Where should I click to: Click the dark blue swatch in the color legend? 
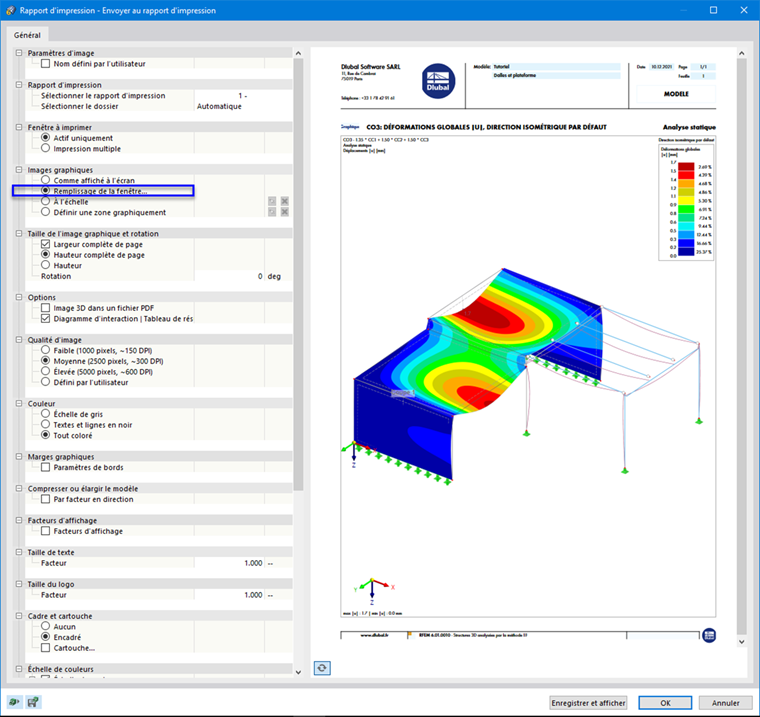coord(686,252)
